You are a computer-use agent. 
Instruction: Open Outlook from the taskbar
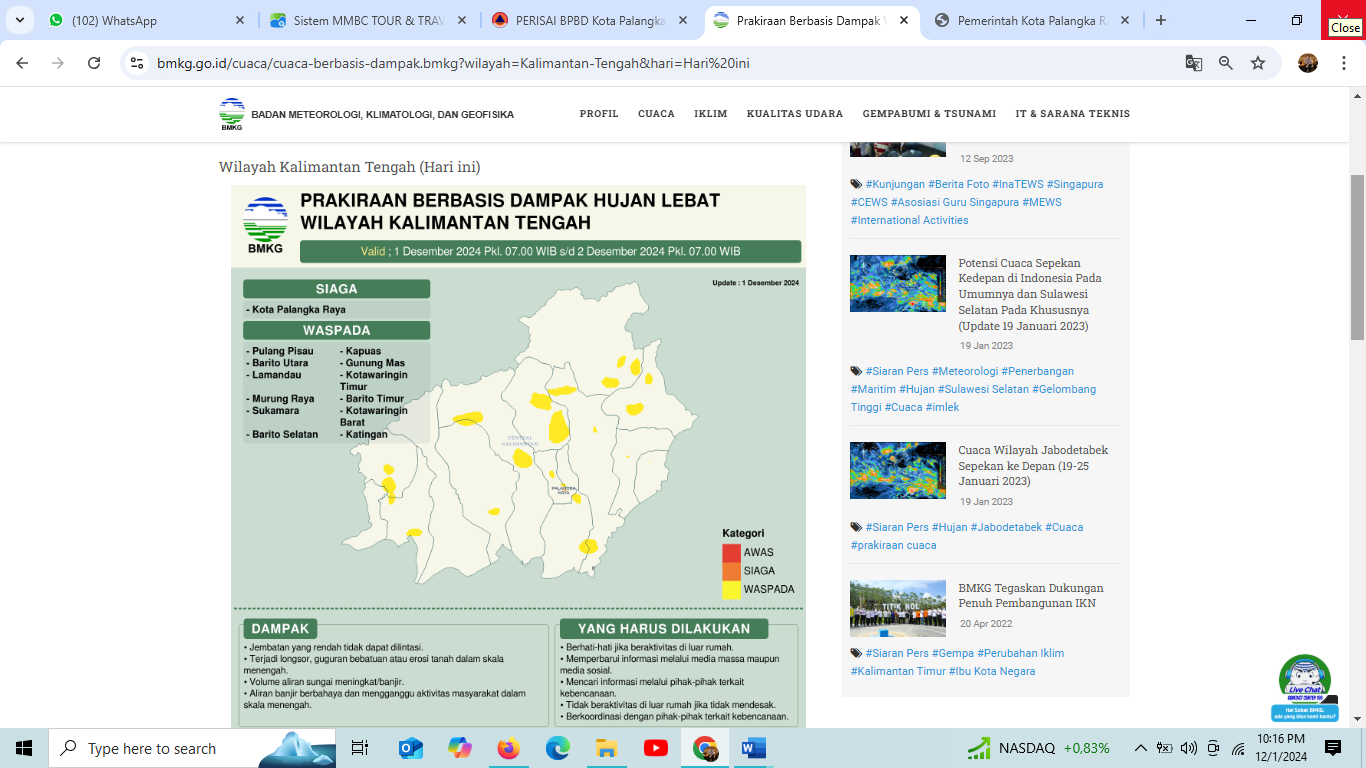pos(410,748)
